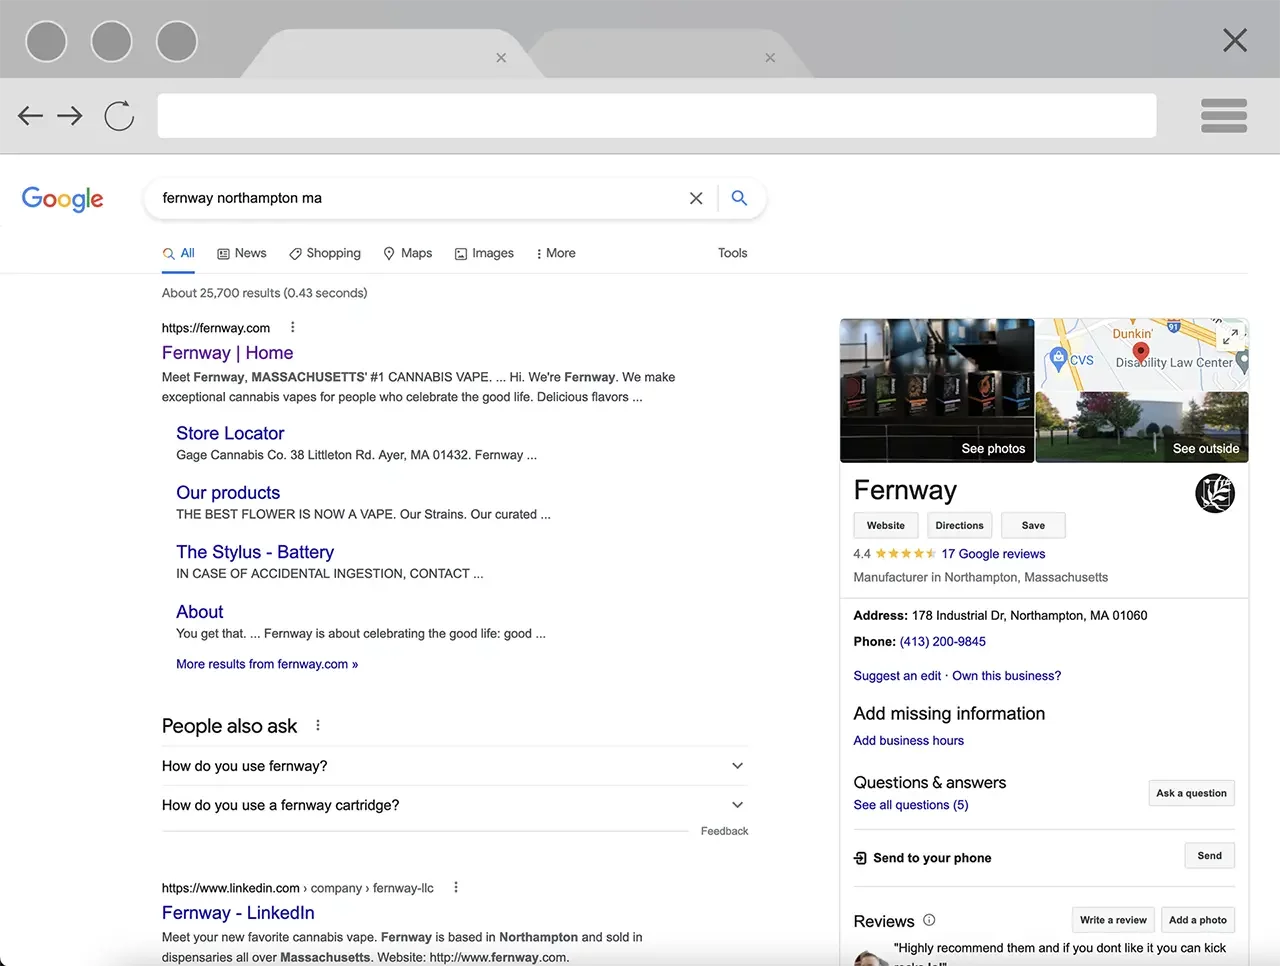Open People also ask options dots

point(318,725)
